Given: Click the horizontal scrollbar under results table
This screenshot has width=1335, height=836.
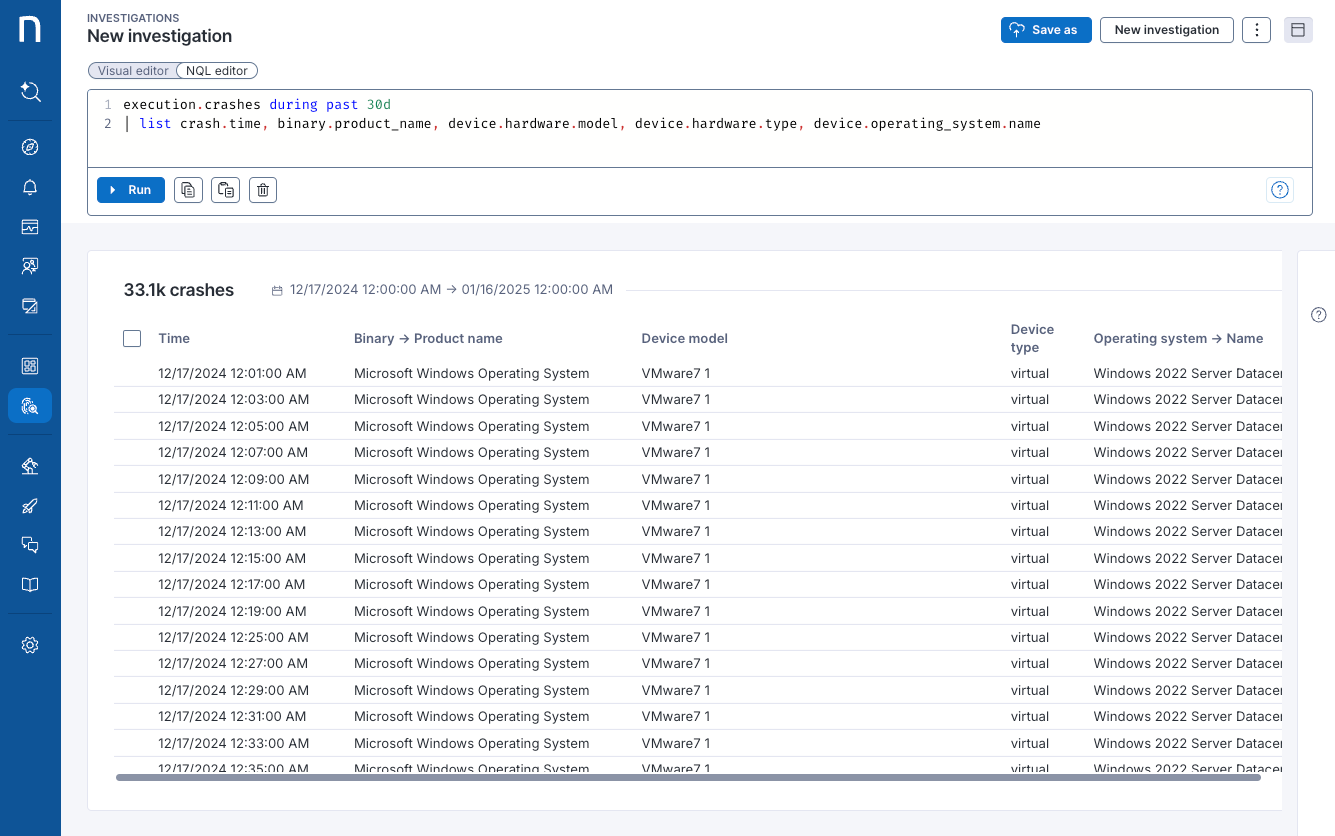Looking at the screenshot, I should coord(688,777).
